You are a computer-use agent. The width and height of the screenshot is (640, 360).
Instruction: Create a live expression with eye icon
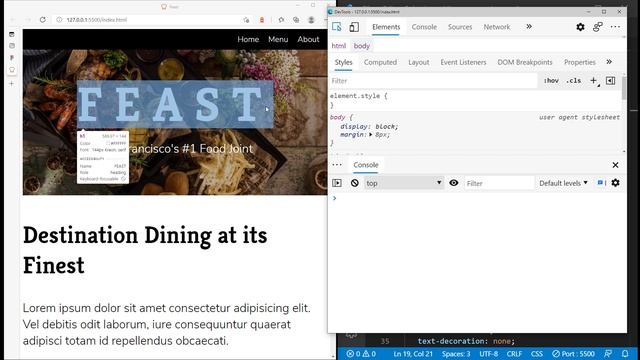click(x=453, y=183)
